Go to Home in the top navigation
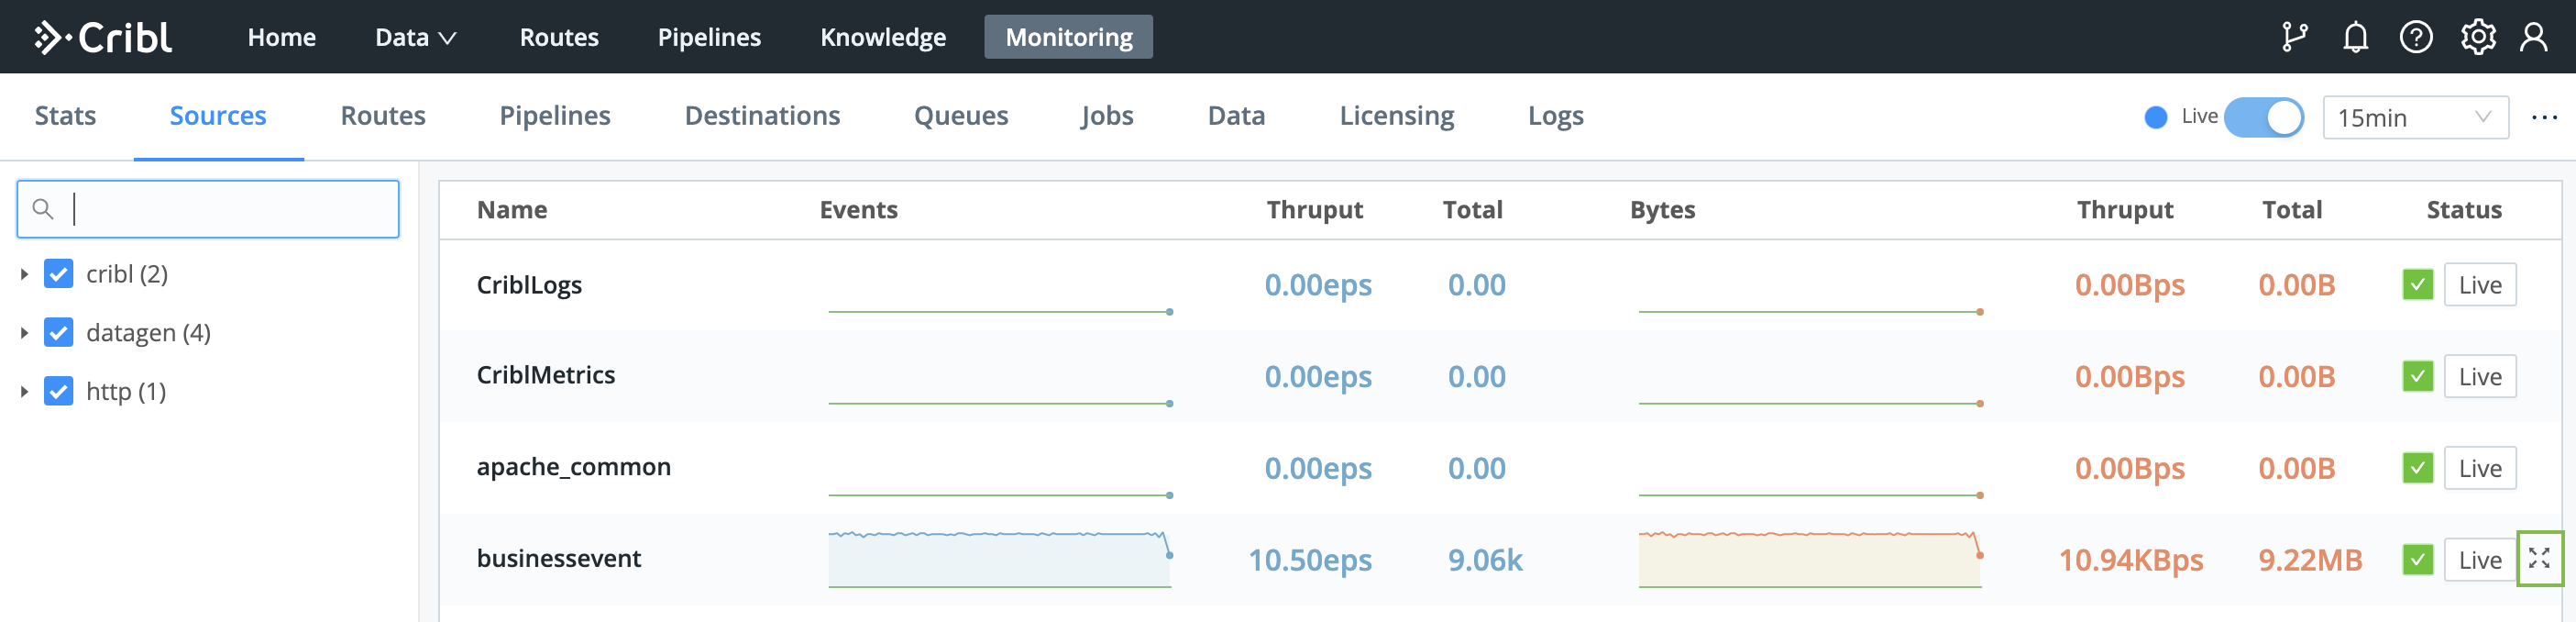 282,37
